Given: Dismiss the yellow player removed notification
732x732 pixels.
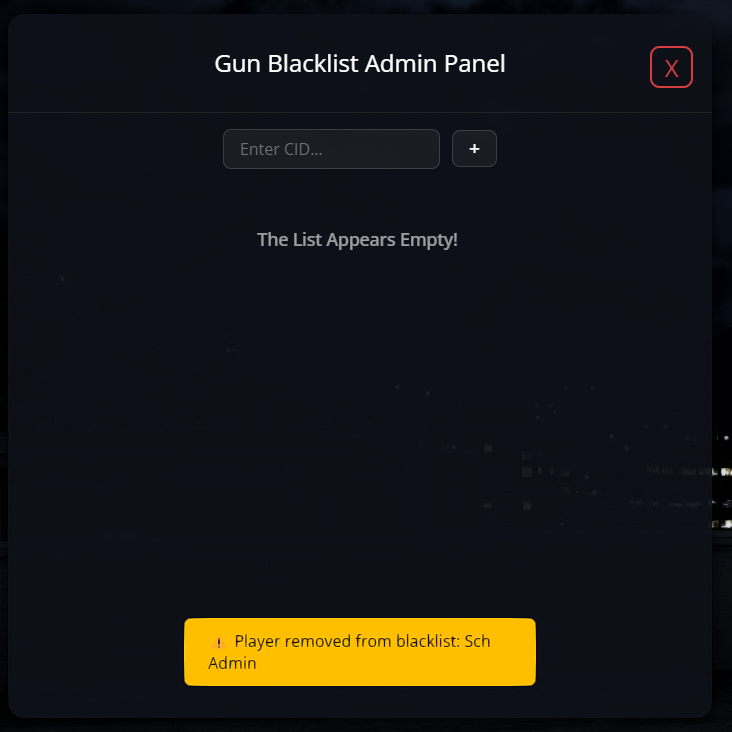Looking at the screenshot, I should [x=359, y=652].
